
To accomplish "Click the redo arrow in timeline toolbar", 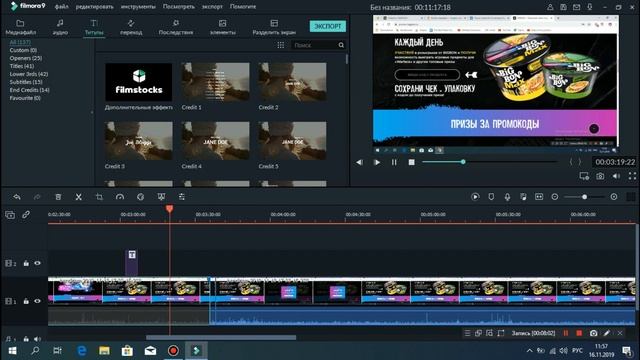I will coord(37,197).
